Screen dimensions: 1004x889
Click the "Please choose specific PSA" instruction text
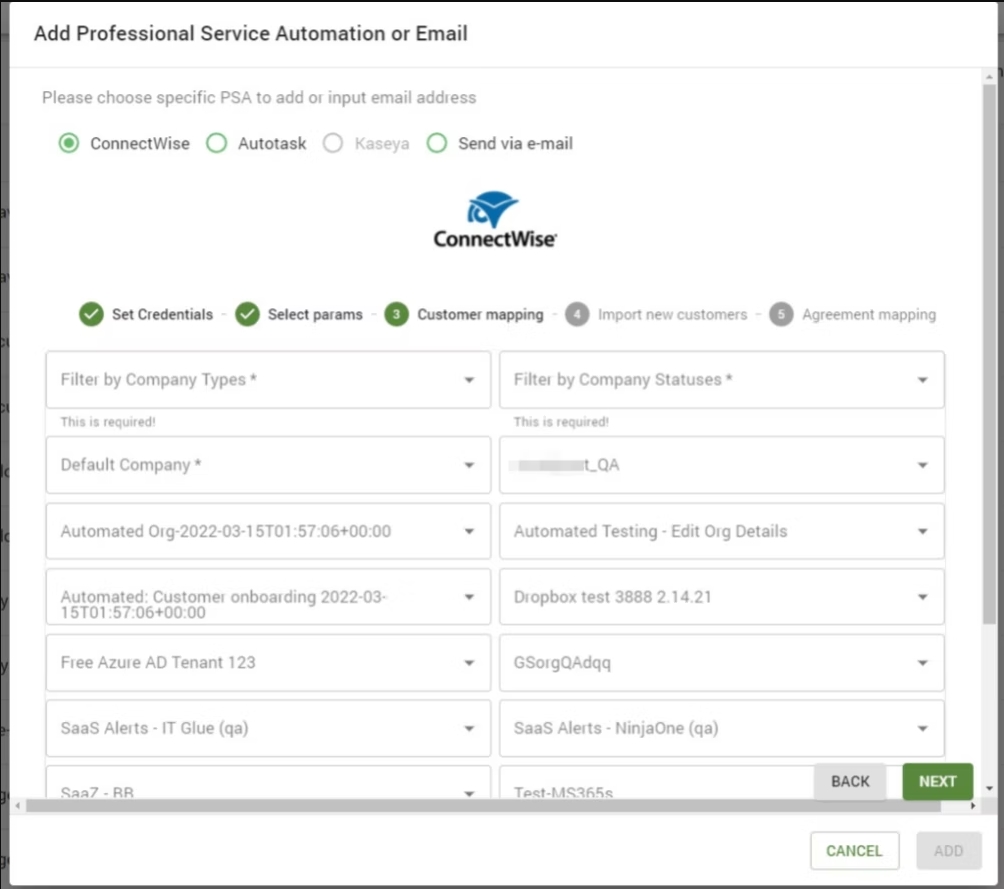click(x=259, y=97)
